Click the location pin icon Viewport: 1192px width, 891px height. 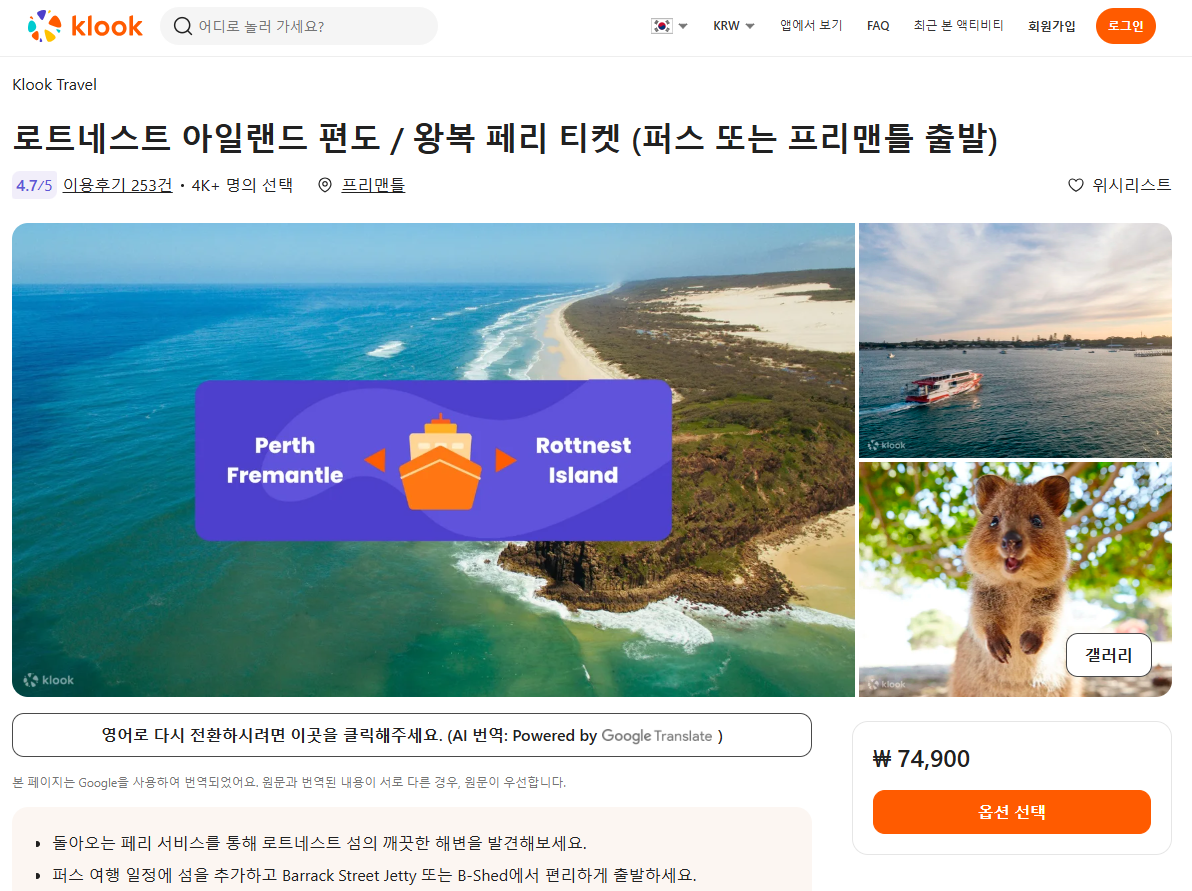pos(325,185)
